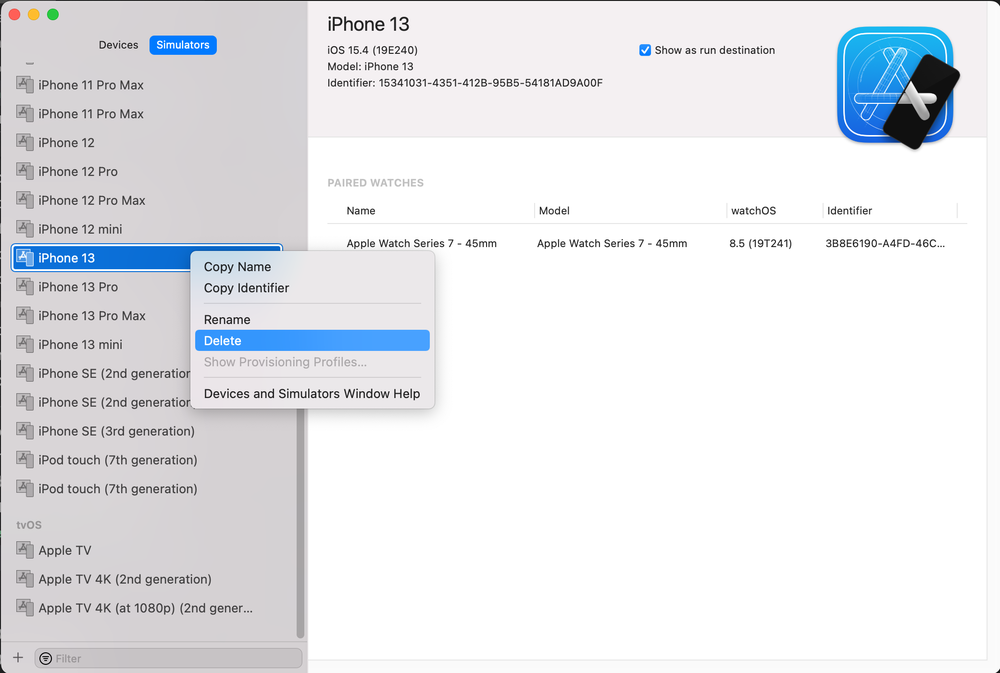The height and width of the screenshot is (673, 1000).
Task: Switch to the Devices tab
Action: click(x=118, y=45)
